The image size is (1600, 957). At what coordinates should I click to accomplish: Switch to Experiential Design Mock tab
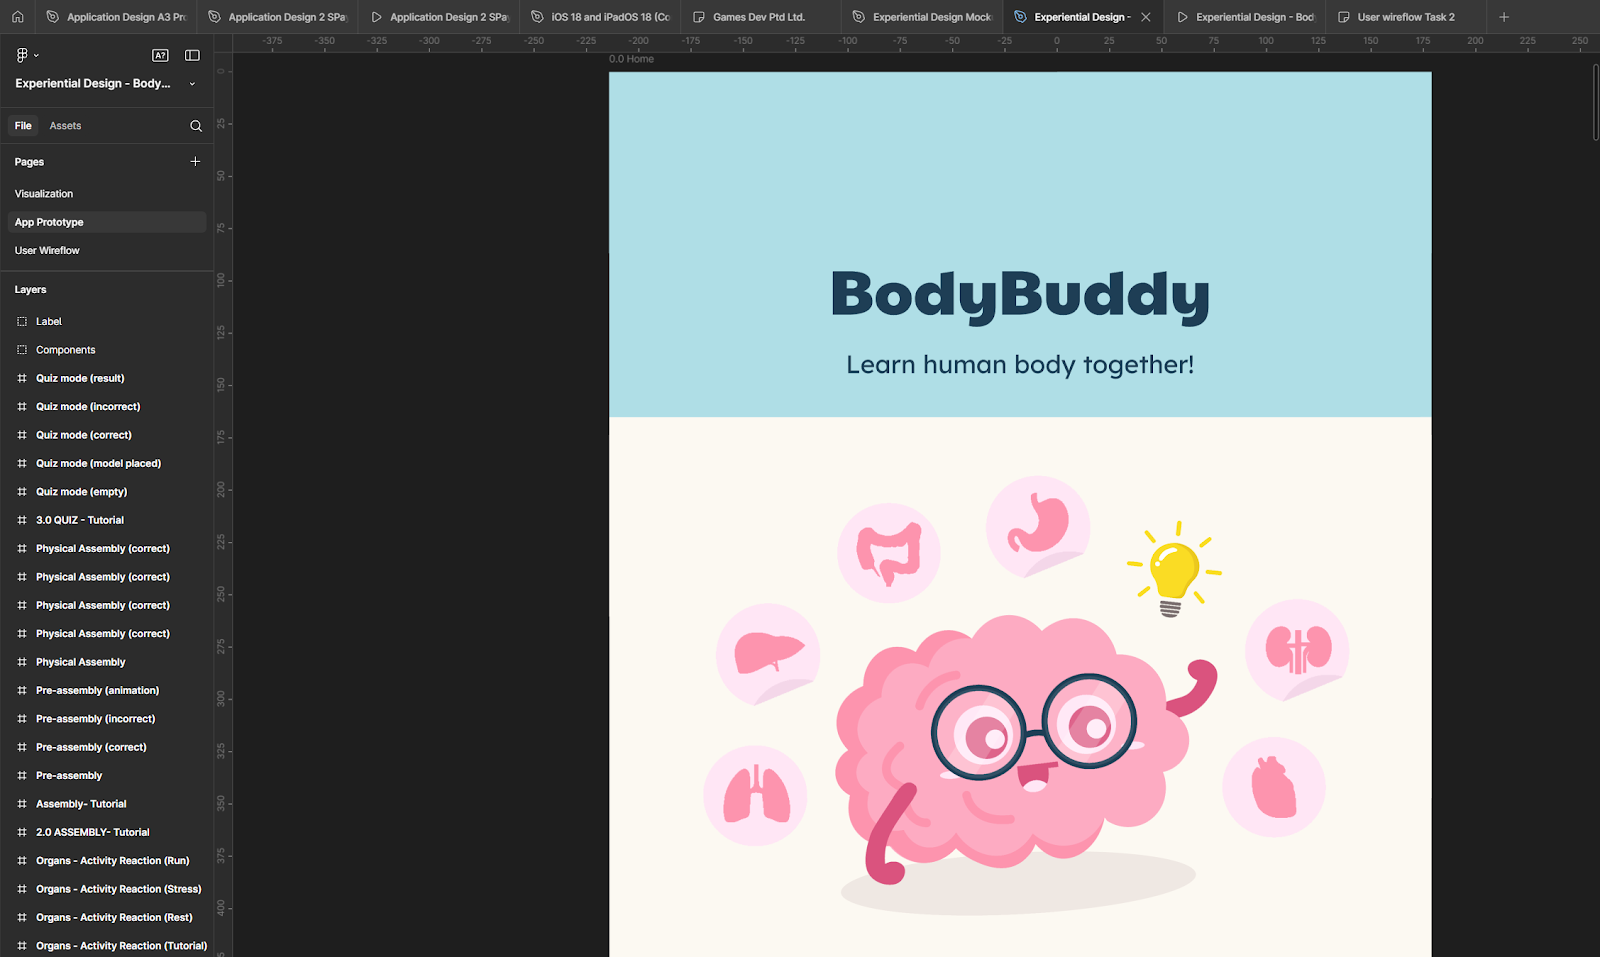click(x=922, y=17)
